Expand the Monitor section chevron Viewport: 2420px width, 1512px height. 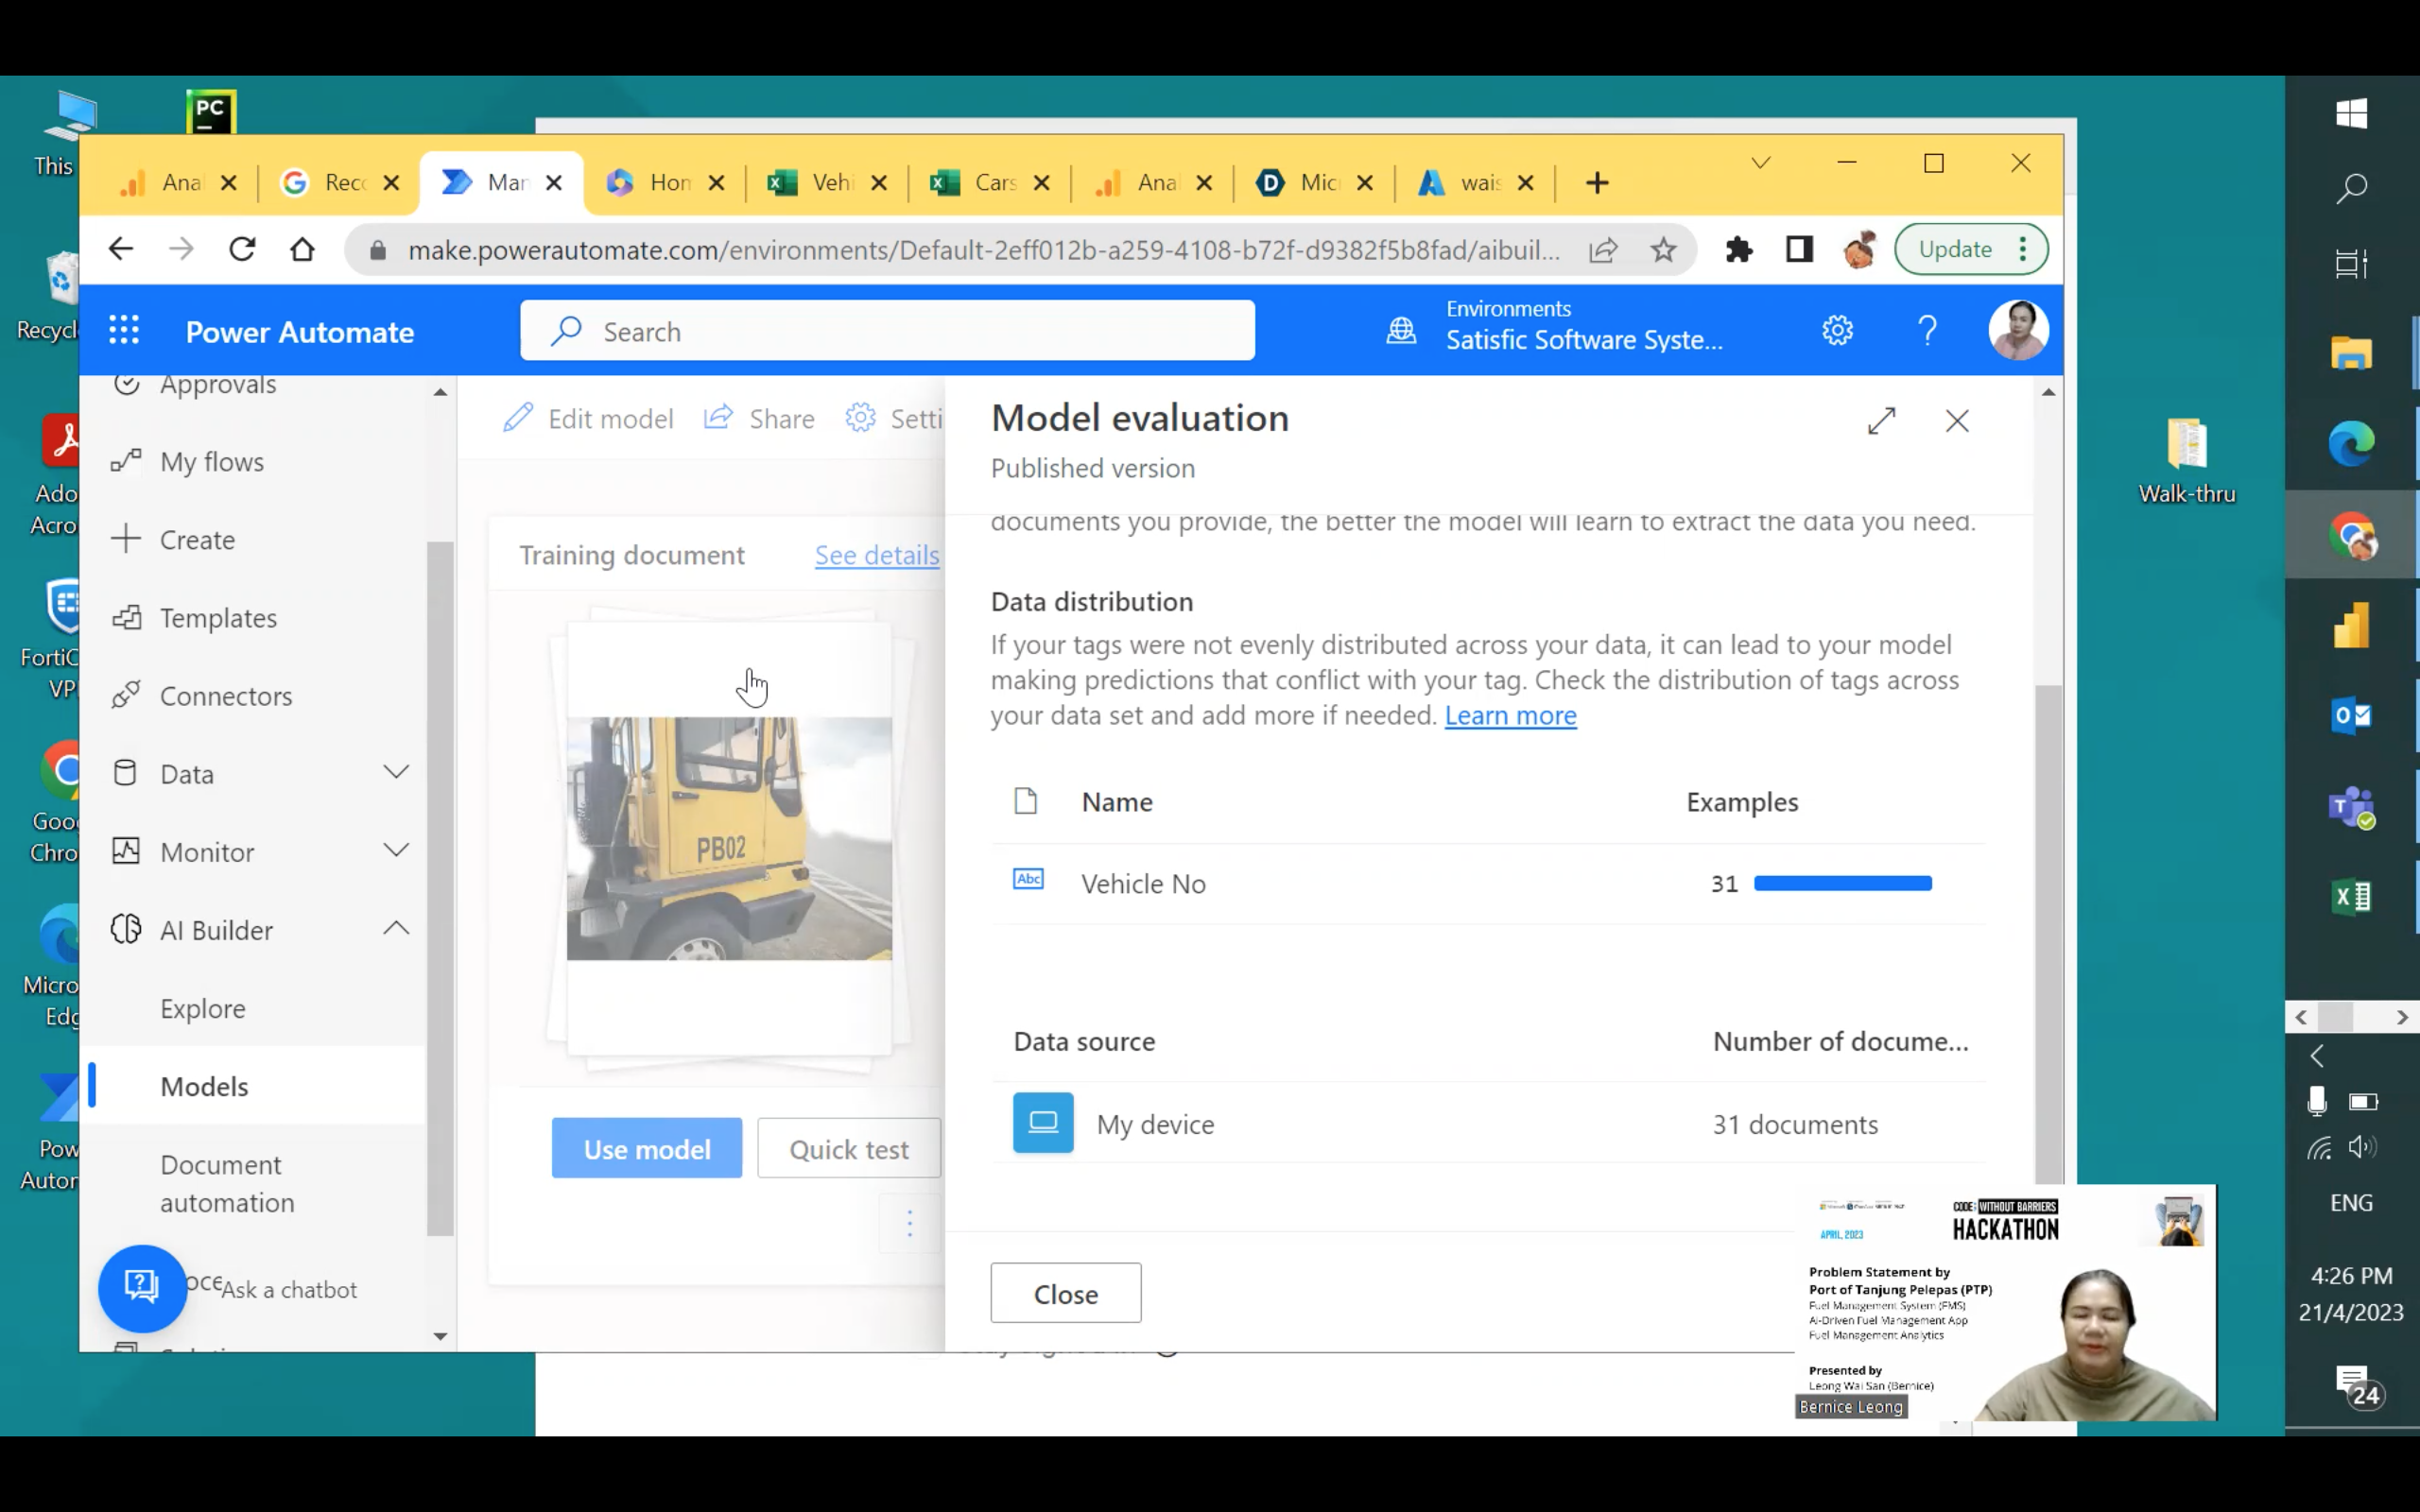point(396,851)
